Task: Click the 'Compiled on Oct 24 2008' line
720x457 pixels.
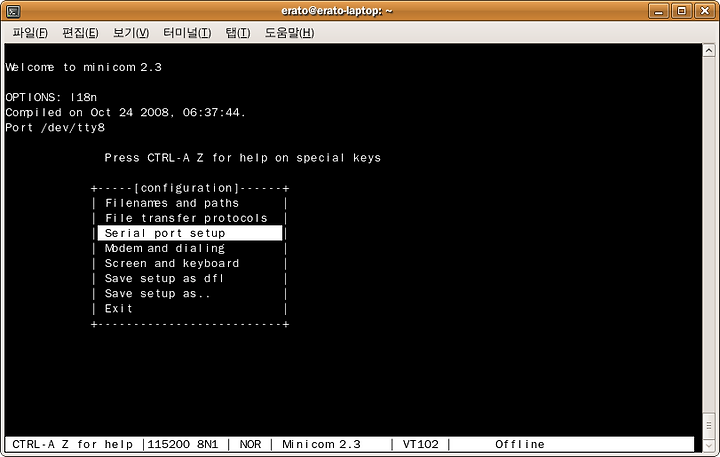Action: click(125, 113)
